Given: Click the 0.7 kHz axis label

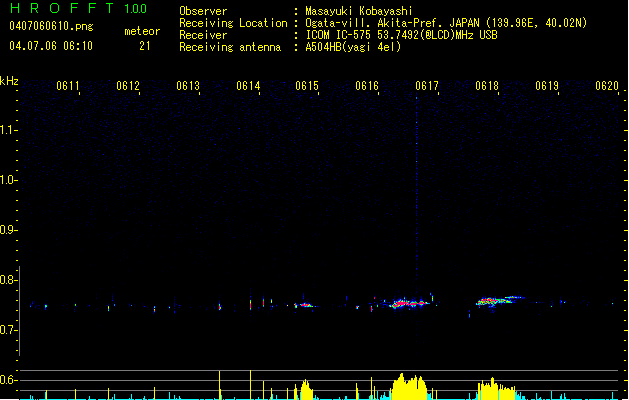Looking at the screenshot, I should (8, 330).
